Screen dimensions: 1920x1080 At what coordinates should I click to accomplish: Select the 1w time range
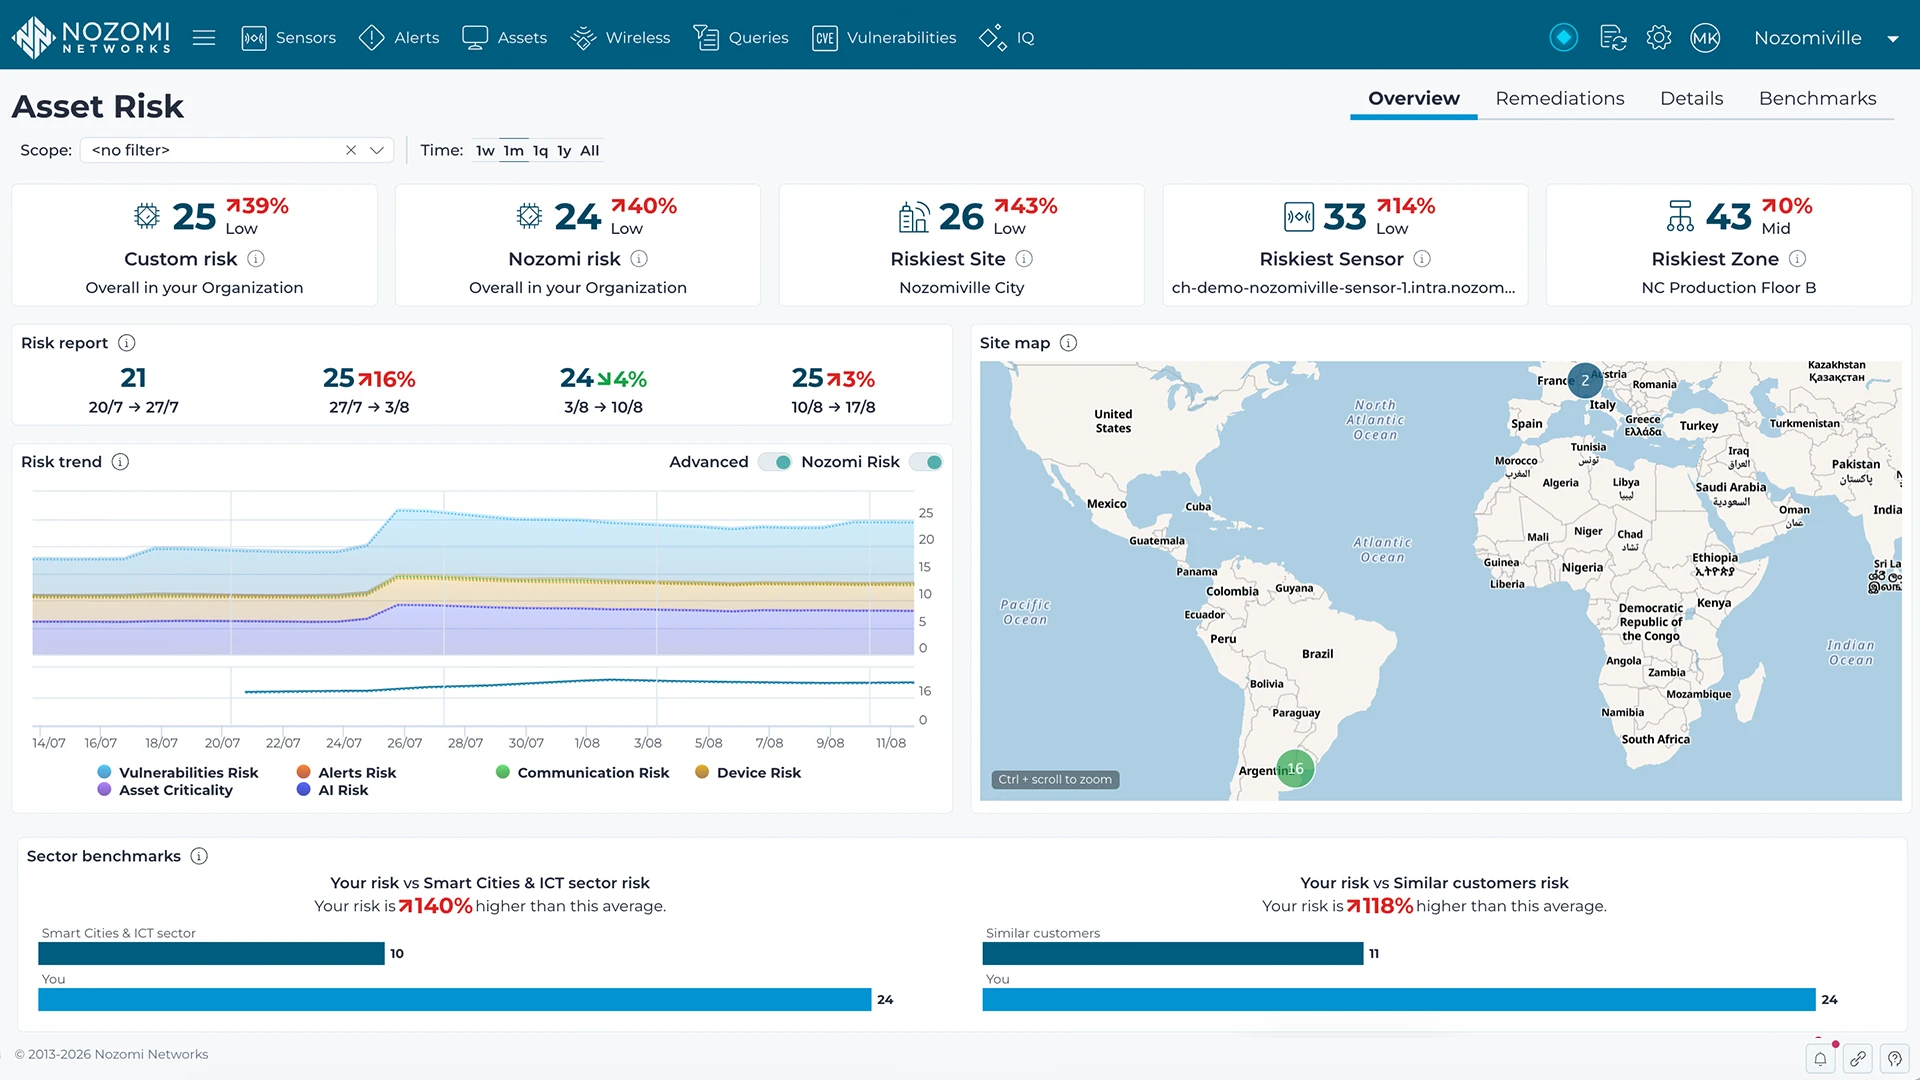485,150
